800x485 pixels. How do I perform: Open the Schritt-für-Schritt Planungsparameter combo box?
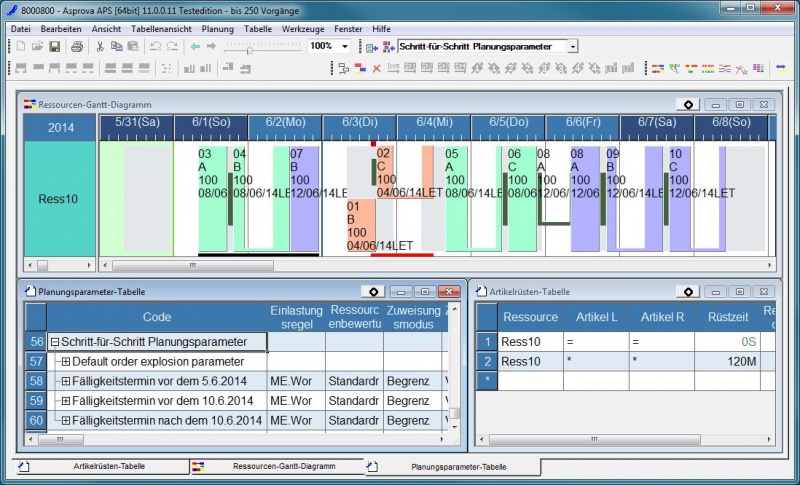[x=572, y=47]
